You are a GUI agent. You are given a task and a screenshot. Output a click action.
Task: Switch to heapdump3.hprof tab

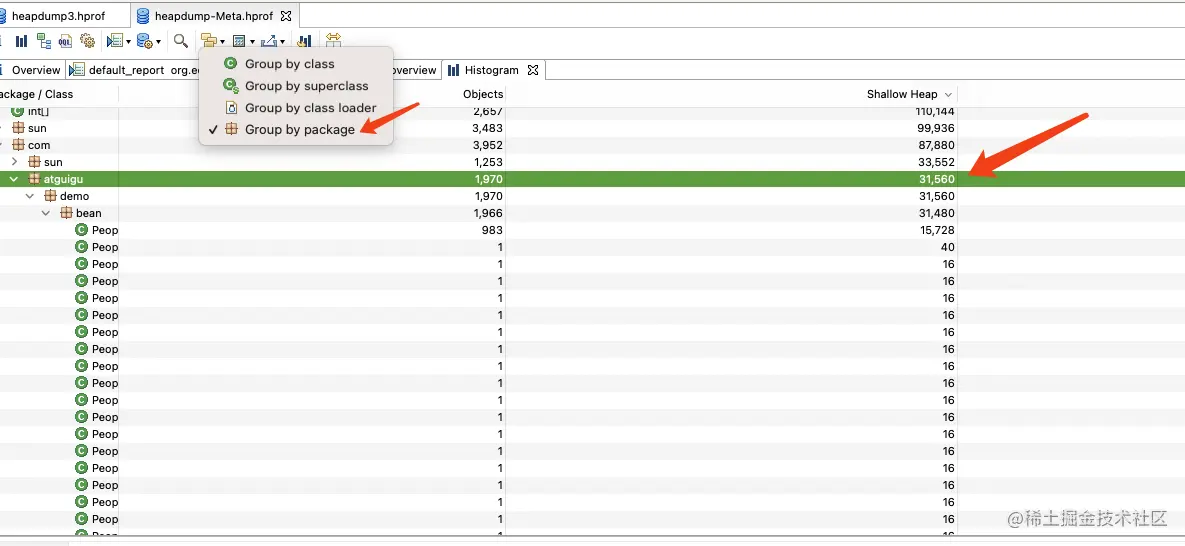(58, 15)
